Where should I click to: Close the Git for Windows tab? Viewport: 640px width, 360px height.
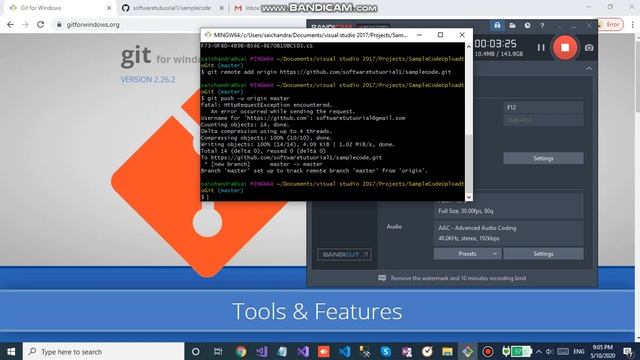tap(109, 8)
